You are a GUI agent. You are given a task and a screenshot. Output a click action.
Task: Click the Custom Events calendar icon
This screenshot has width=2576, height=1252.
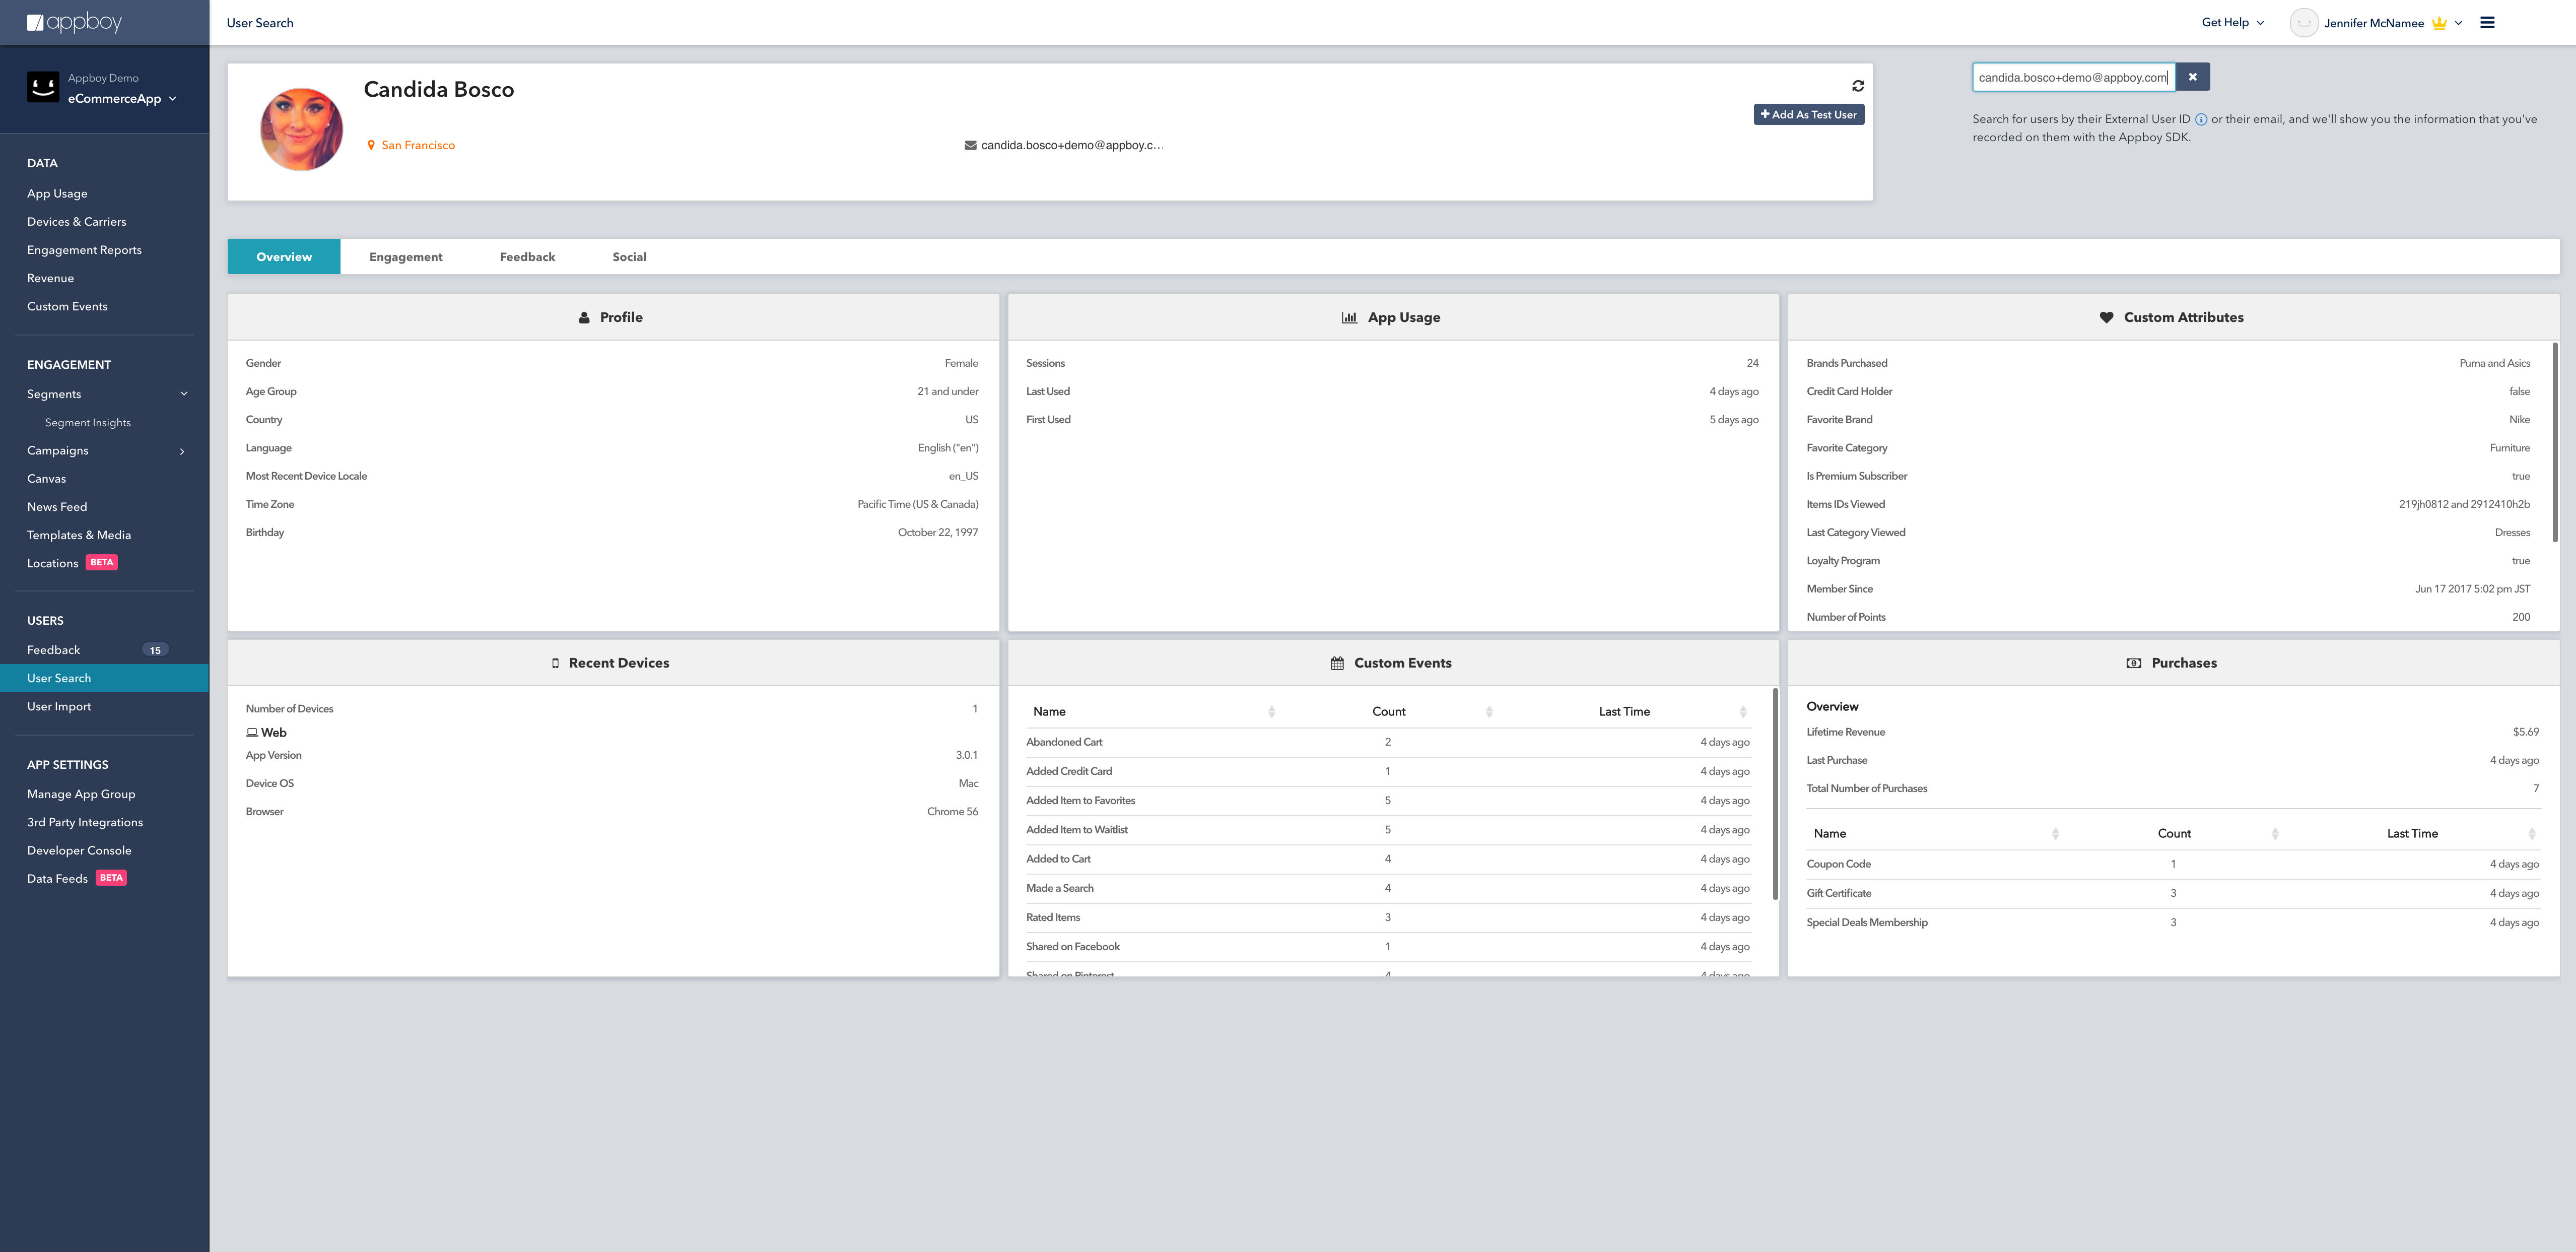coord(1337,663)
